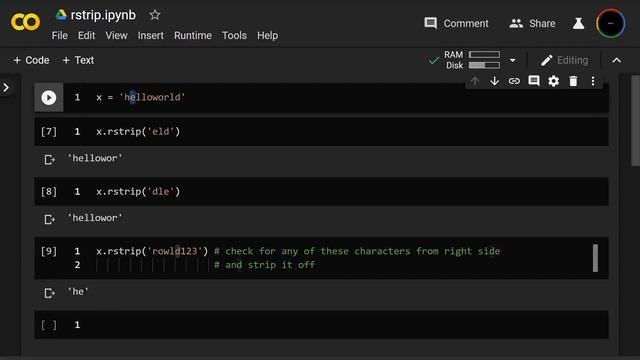The width and height of the screenshot is (640, 360).
Task: Rename the rstrip.ipynb title
Action: (103, 15)
